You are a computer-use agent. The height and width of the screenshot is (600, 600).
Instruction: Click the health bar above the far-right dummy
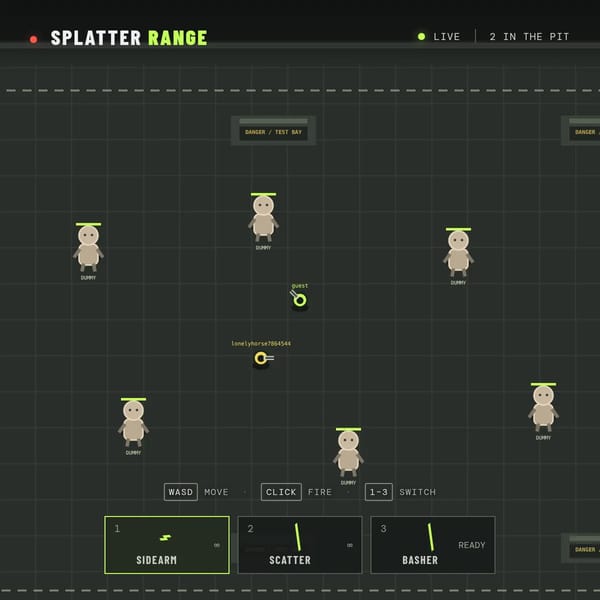543,384
